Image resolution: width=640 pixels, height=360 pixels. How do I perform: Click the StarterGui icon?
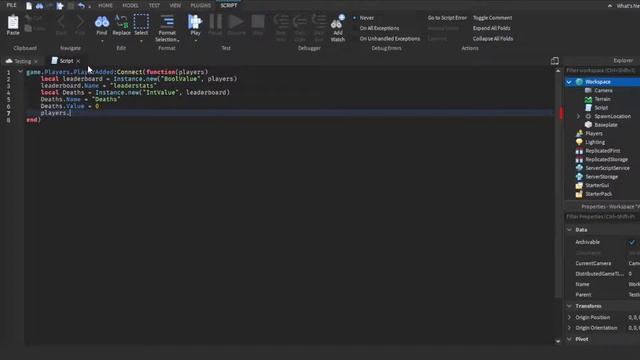click(579, 185)
